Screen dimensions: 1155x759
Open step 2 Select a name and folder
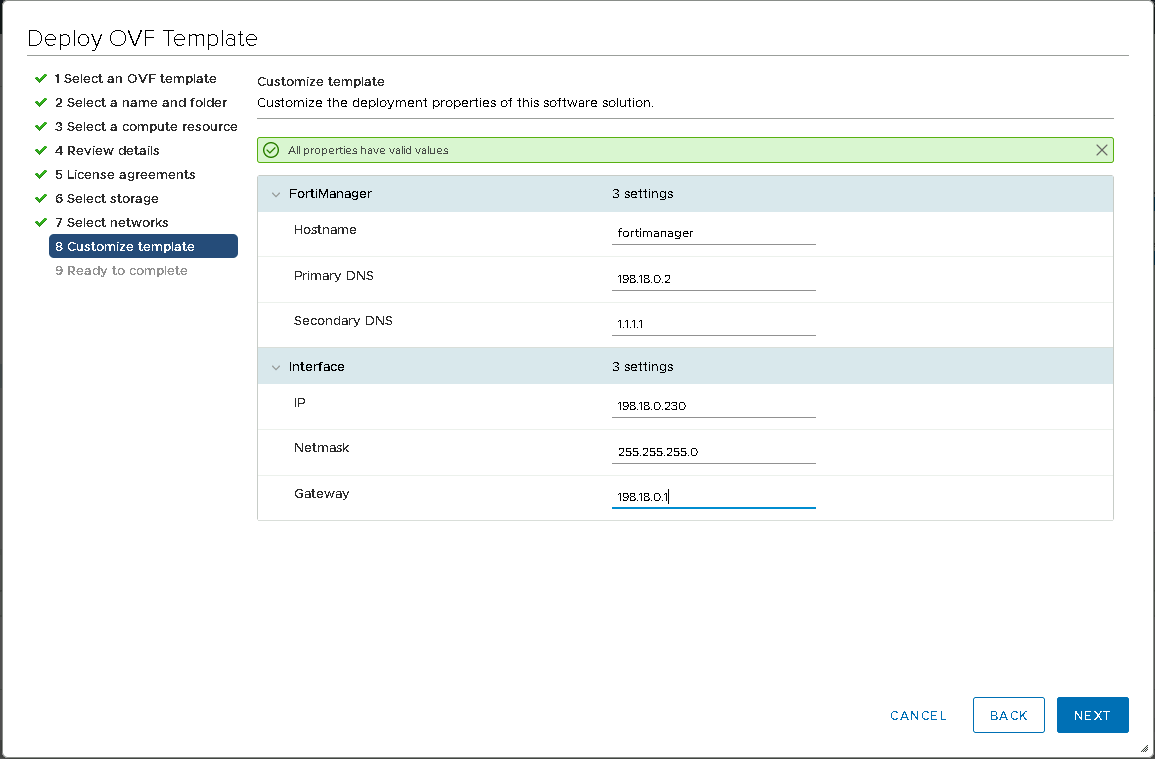click(x=140, y=103)
